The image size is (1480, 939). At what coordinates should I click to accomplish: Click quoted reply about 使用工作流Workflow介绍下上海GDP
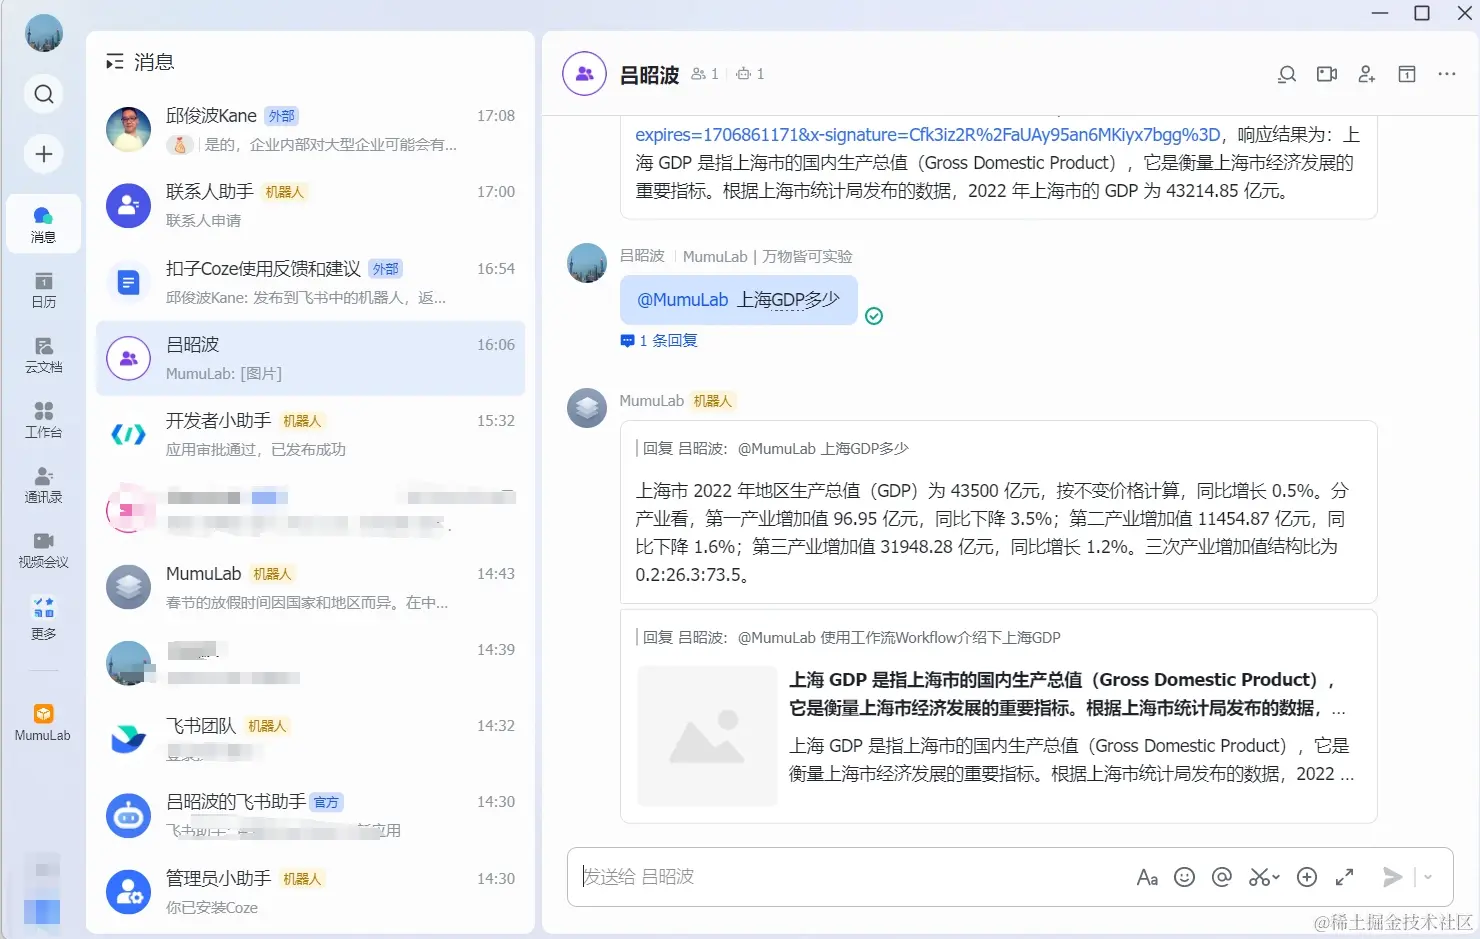849,638
